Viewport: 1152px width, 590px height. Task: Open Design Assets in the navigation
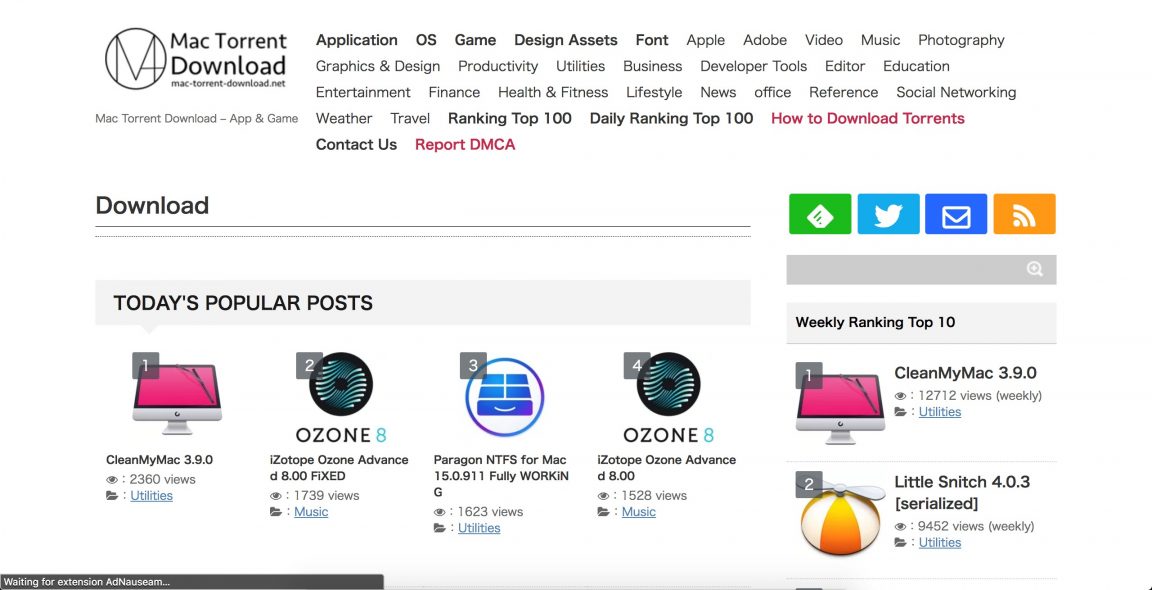tap(566, 40)
